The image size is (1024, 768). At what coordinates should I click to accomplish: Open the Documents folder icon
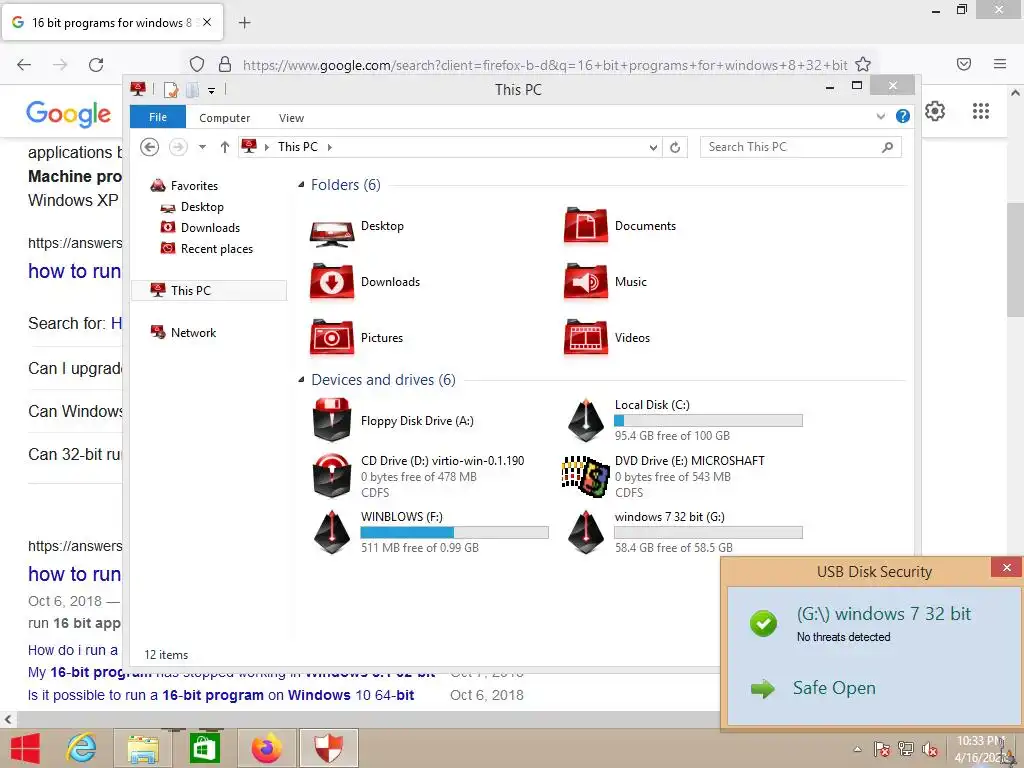coord(586,227)
